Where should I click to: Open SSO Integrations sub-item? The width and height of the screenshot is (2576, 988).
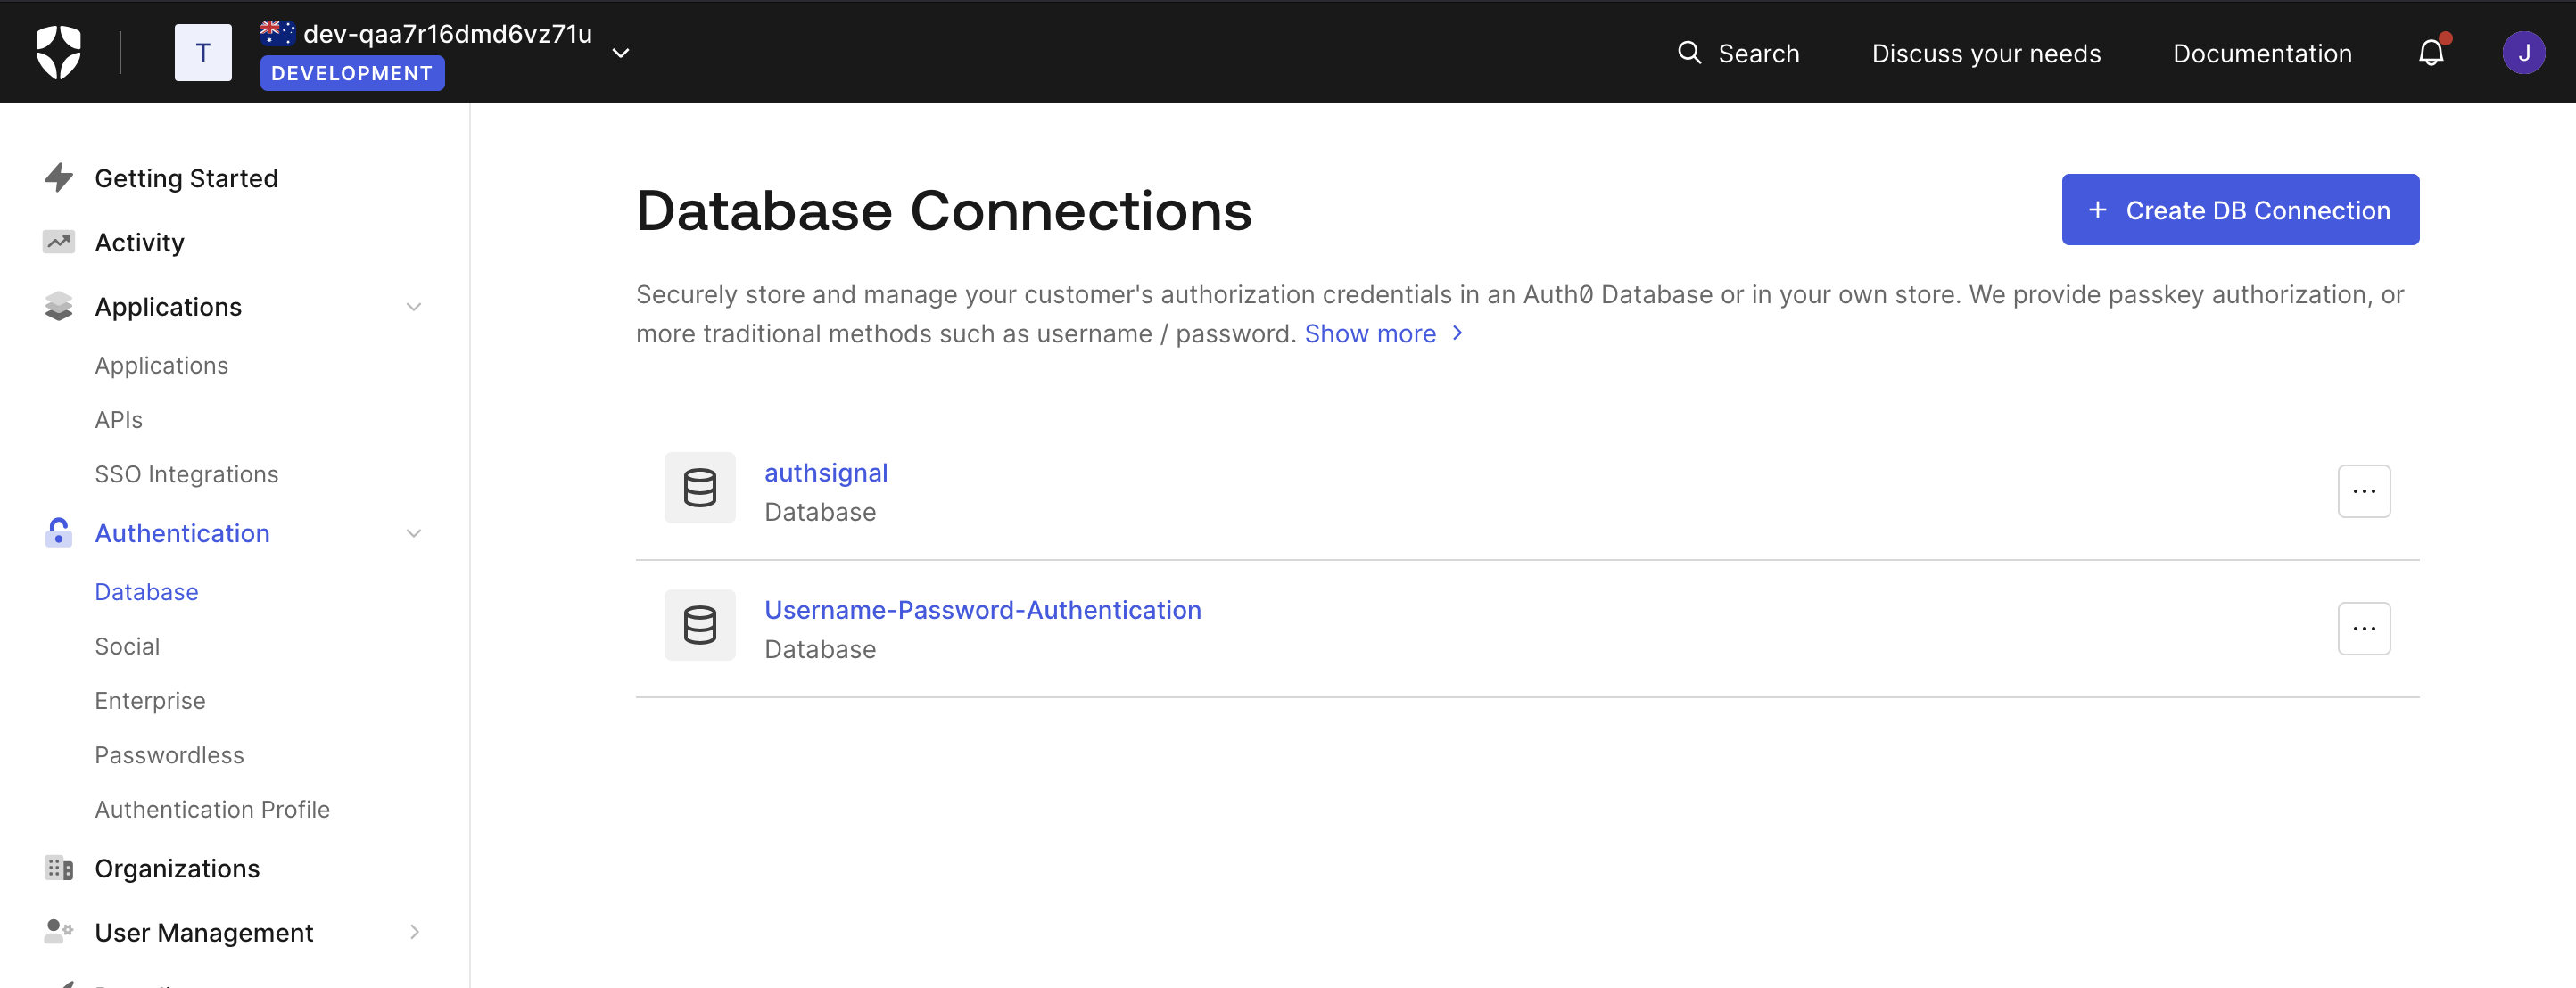[x=186, y=474]
